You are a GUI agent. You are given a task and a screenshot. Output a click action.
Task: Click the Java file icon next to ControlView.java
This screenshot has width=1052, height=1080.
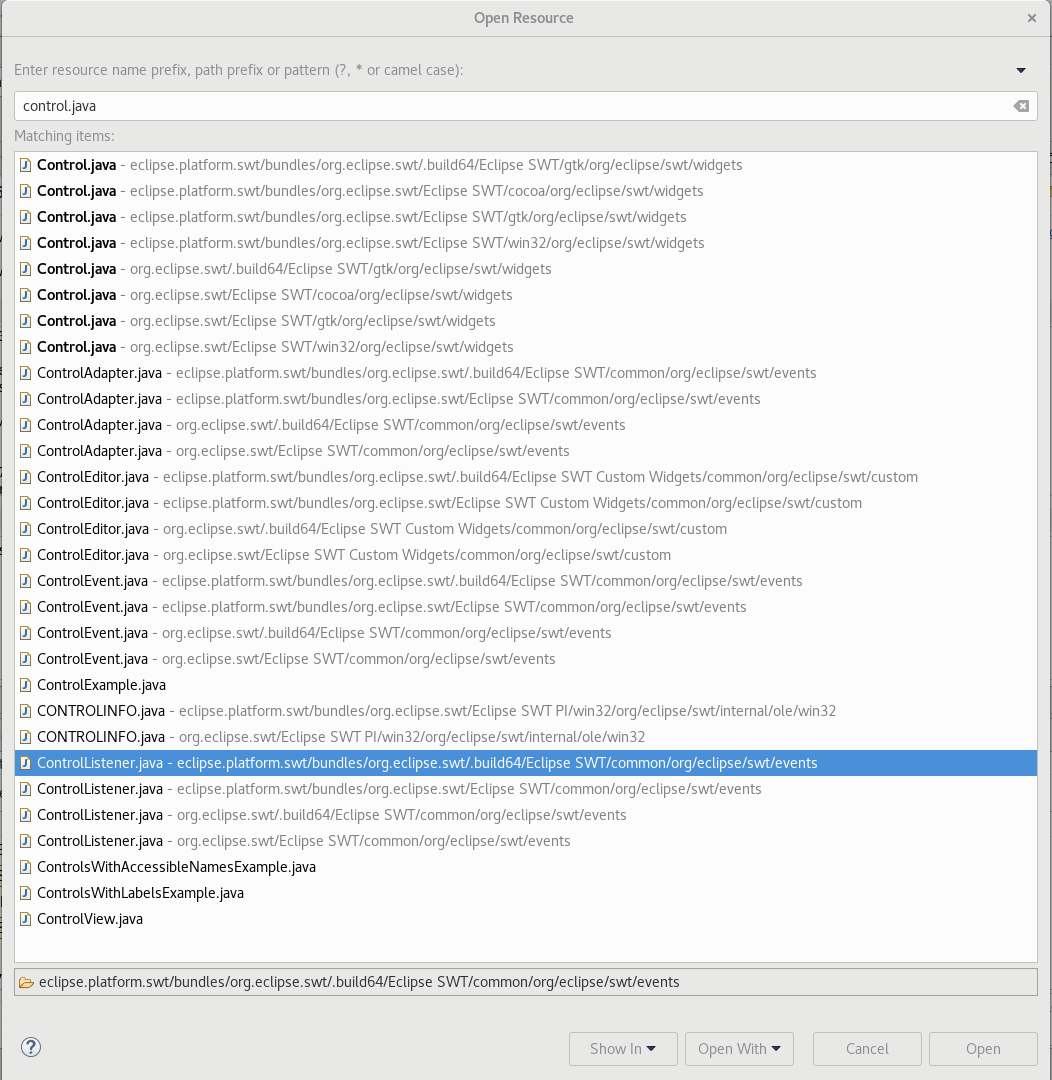[25, 919]
